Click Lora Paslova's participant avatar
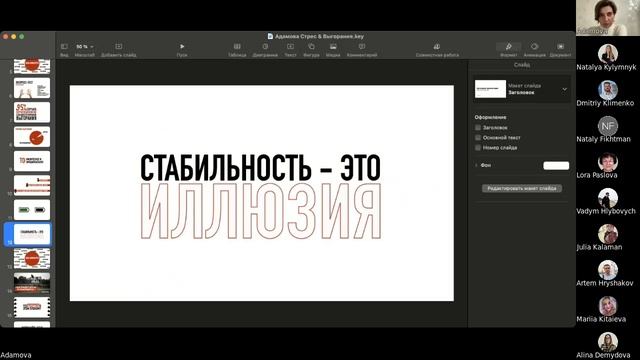640x360 pixels. (608, 162)
